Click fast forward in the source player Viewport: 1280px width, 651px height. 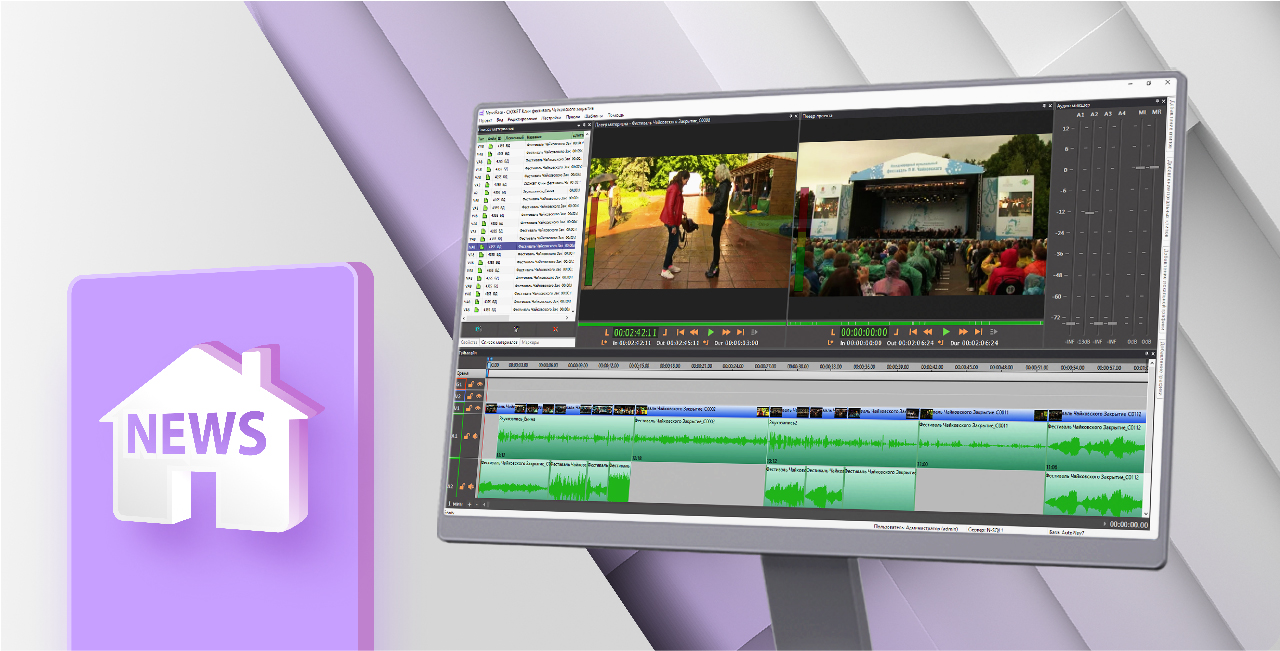pos(726,332)
